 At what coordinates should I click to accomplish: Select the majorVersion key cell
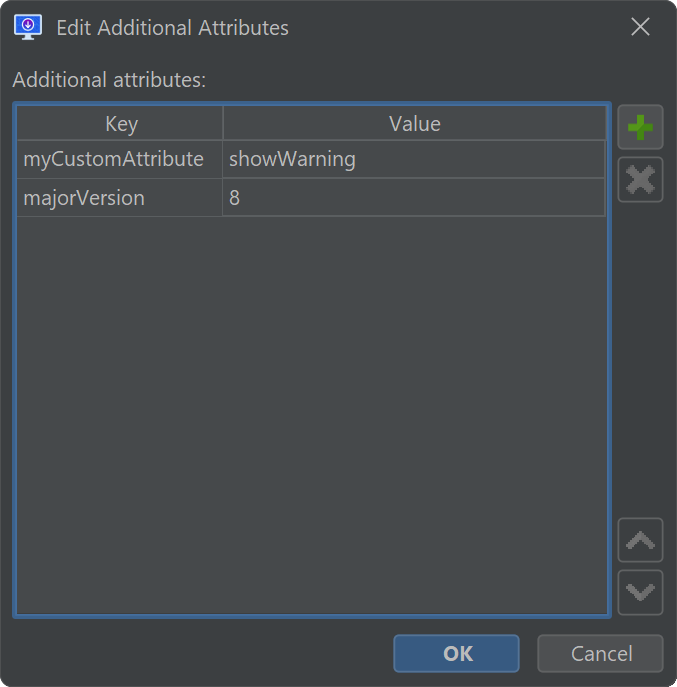120,198
